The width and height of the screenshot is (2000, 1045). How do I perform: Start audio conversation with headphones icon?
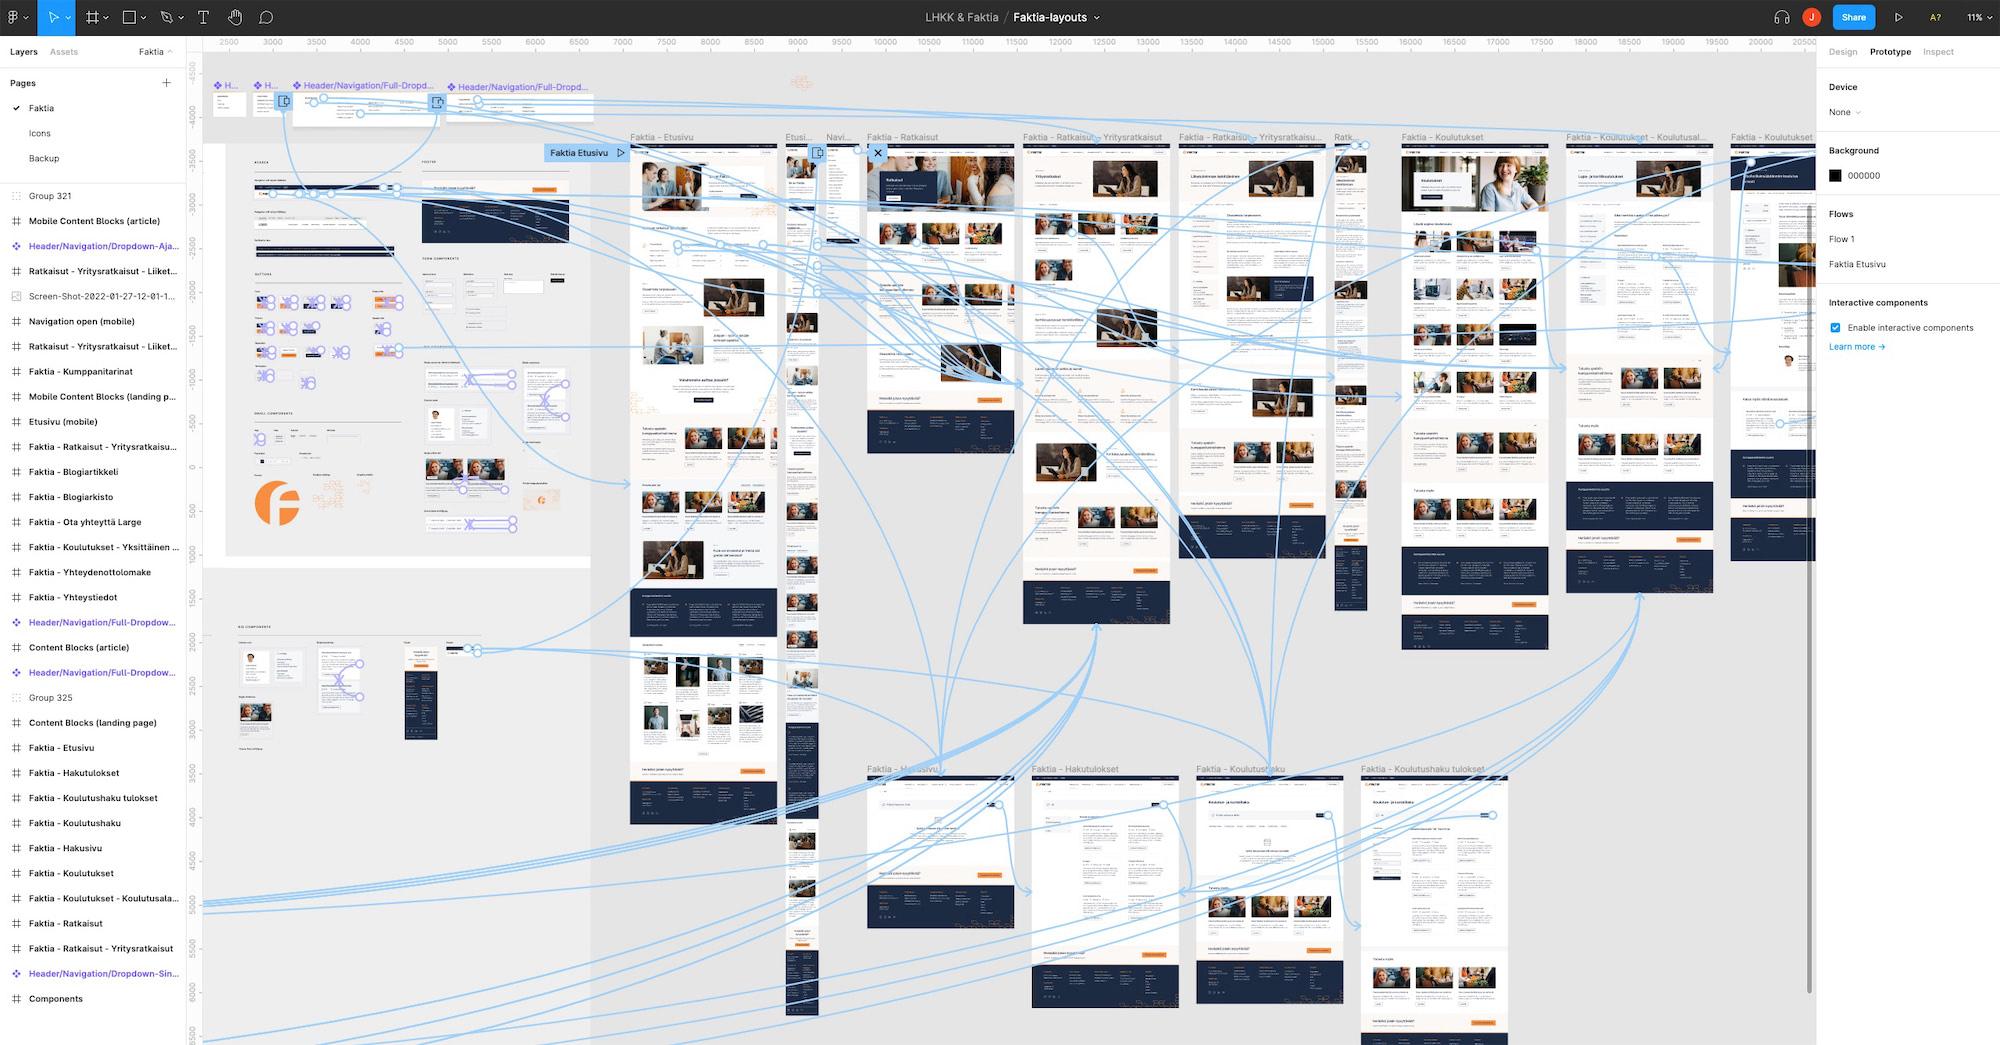pos(1781,17)
